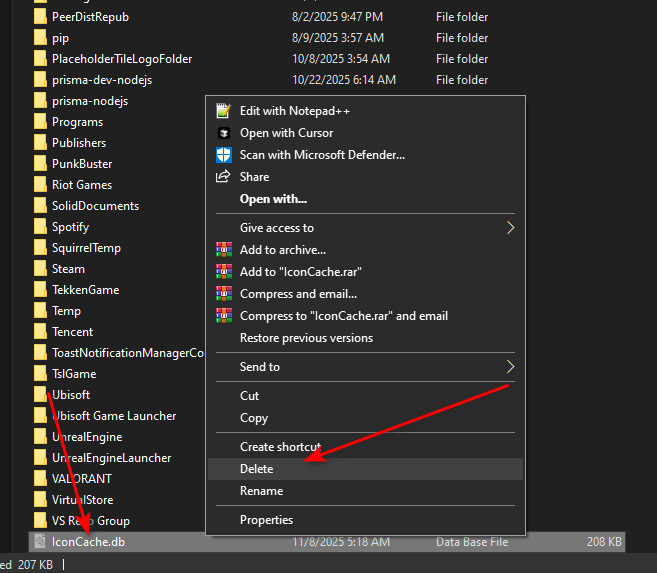Viewport: 657px width, 573px height.
Task: Click WinRAR icon beside Add to archive
Action: pos(224,250)
